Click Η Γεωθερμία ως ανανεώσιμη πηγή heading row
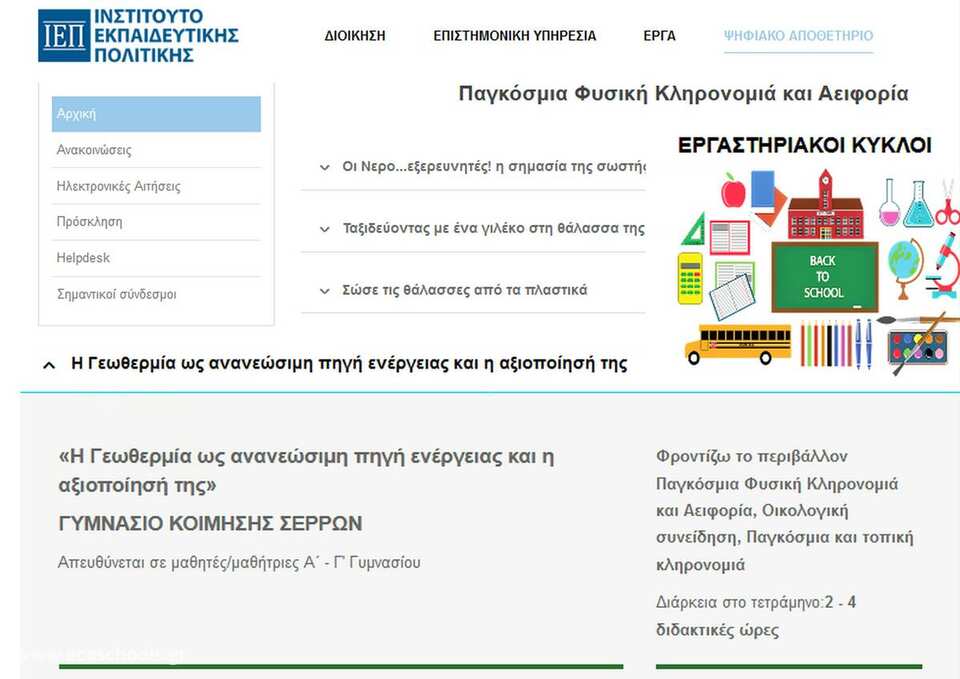This screenshot has width=960, height=679. point(349,364)
